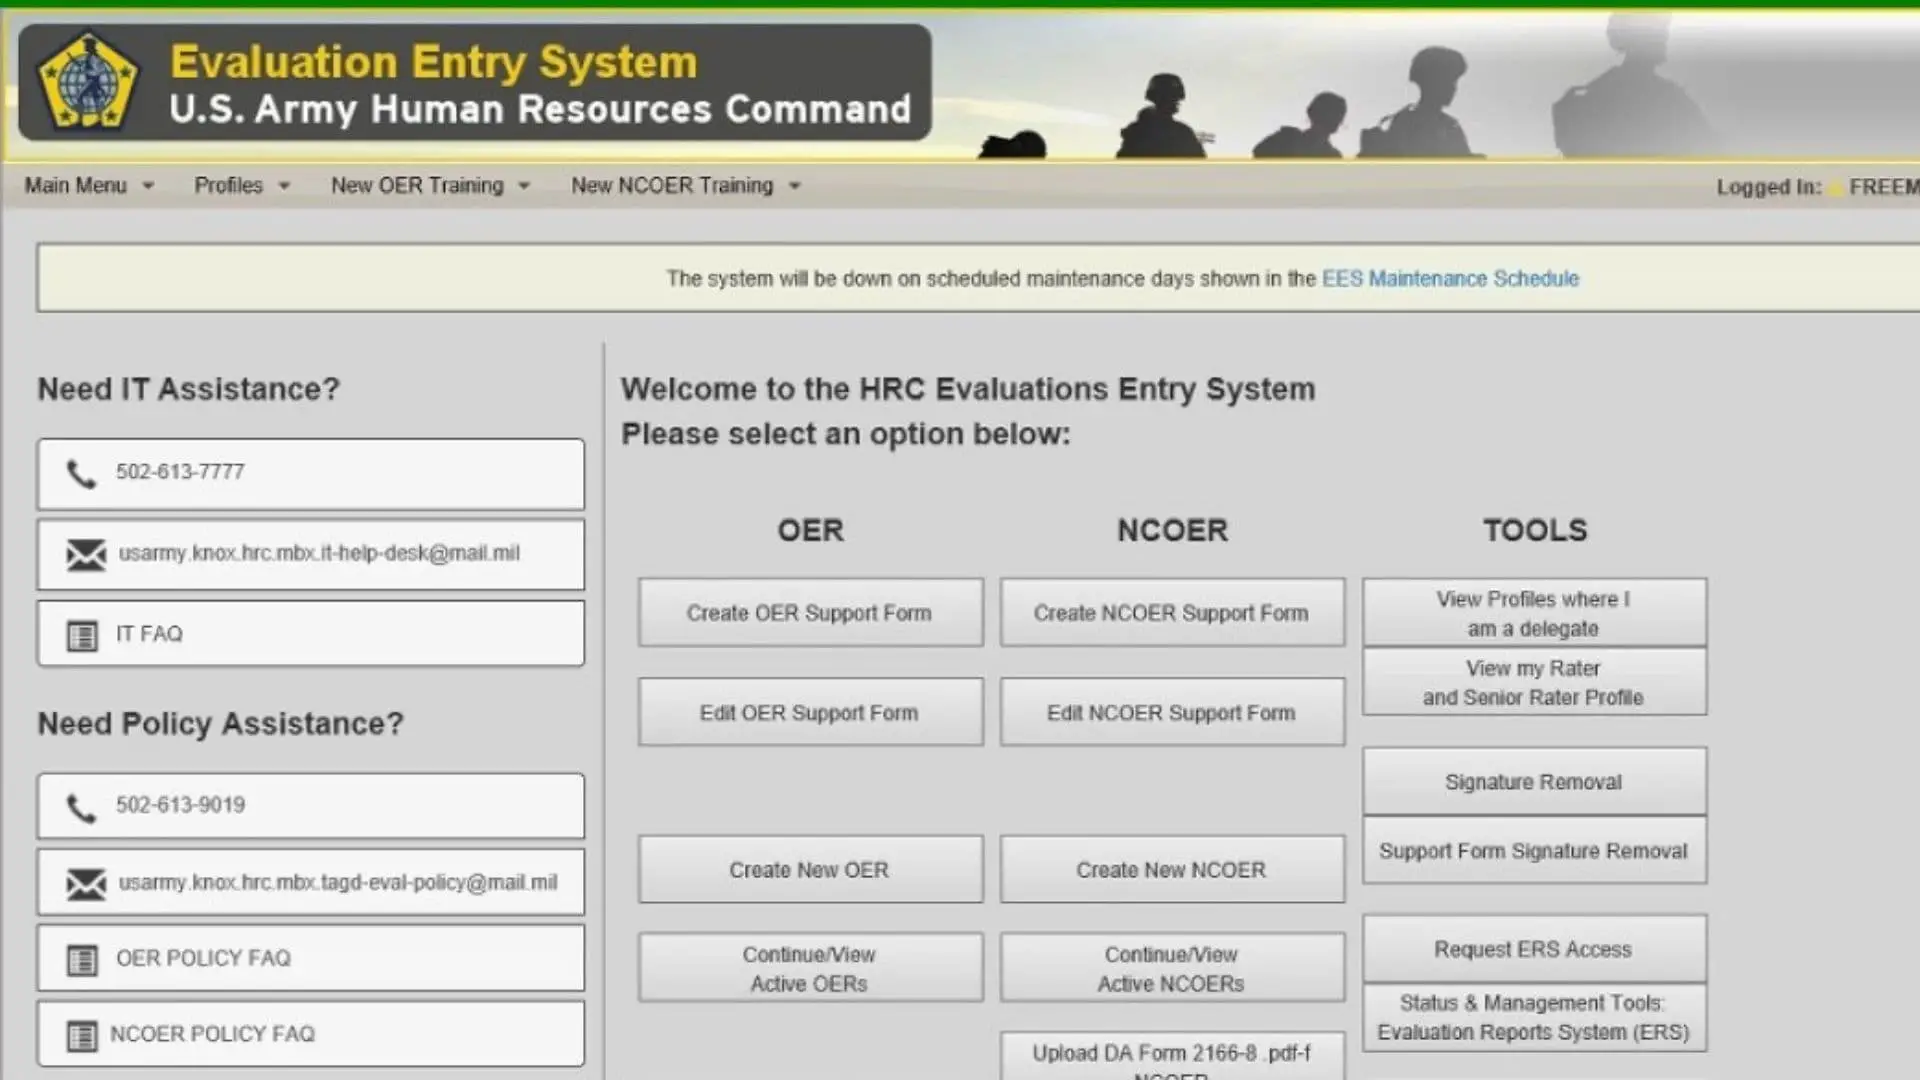Screen dimensions: 1920x1080
Task: Expand the Main Menu dropdown
Action: 86,186
